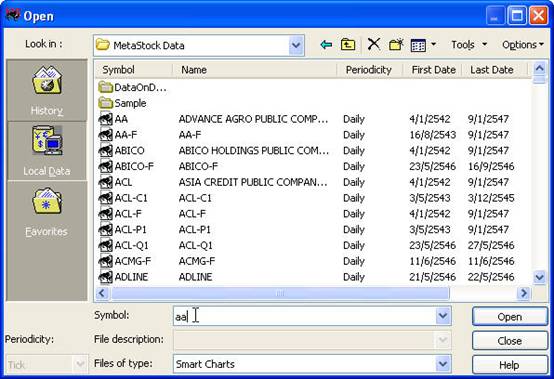The image size is (554, 379).
Task: Select the Local Data shortcut
Action: [47, 151]
